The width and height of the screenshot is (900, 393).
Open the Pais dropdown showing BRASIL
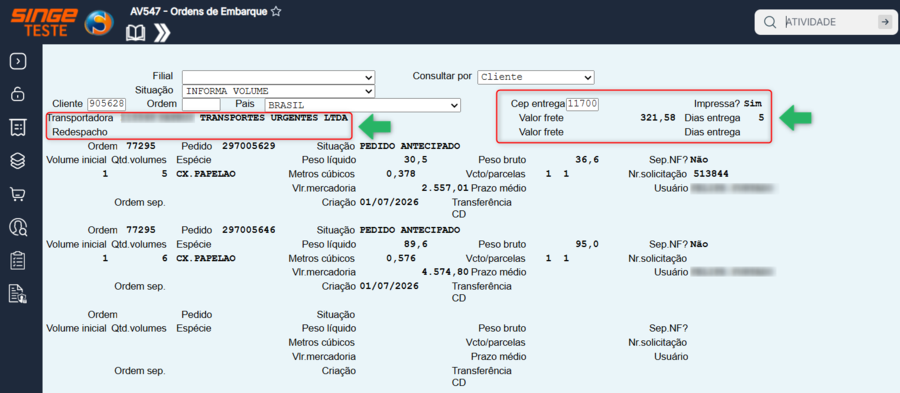tap(363, 105)
